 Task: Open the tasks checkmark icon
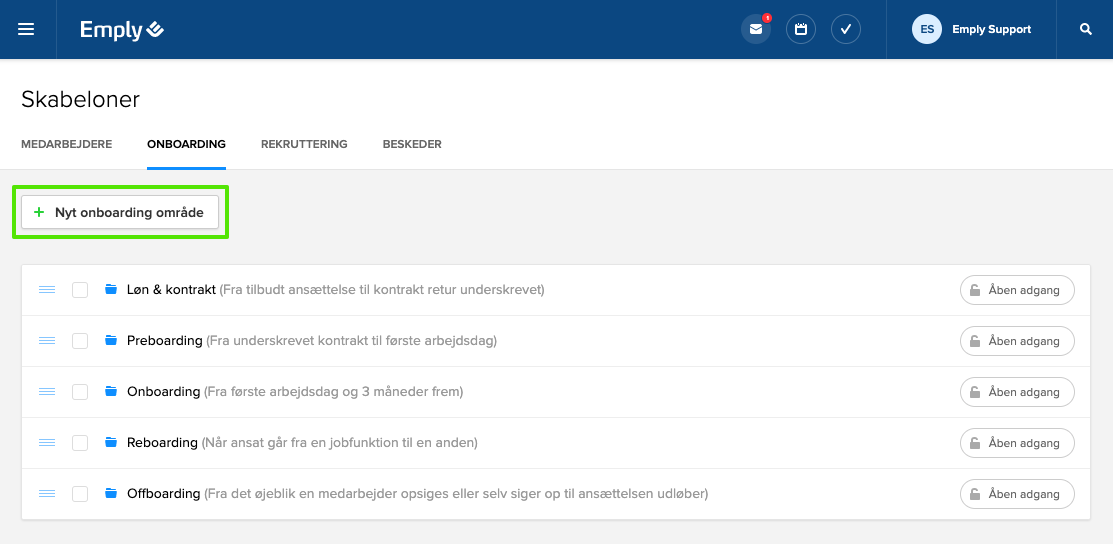click(x=845, y=29)
